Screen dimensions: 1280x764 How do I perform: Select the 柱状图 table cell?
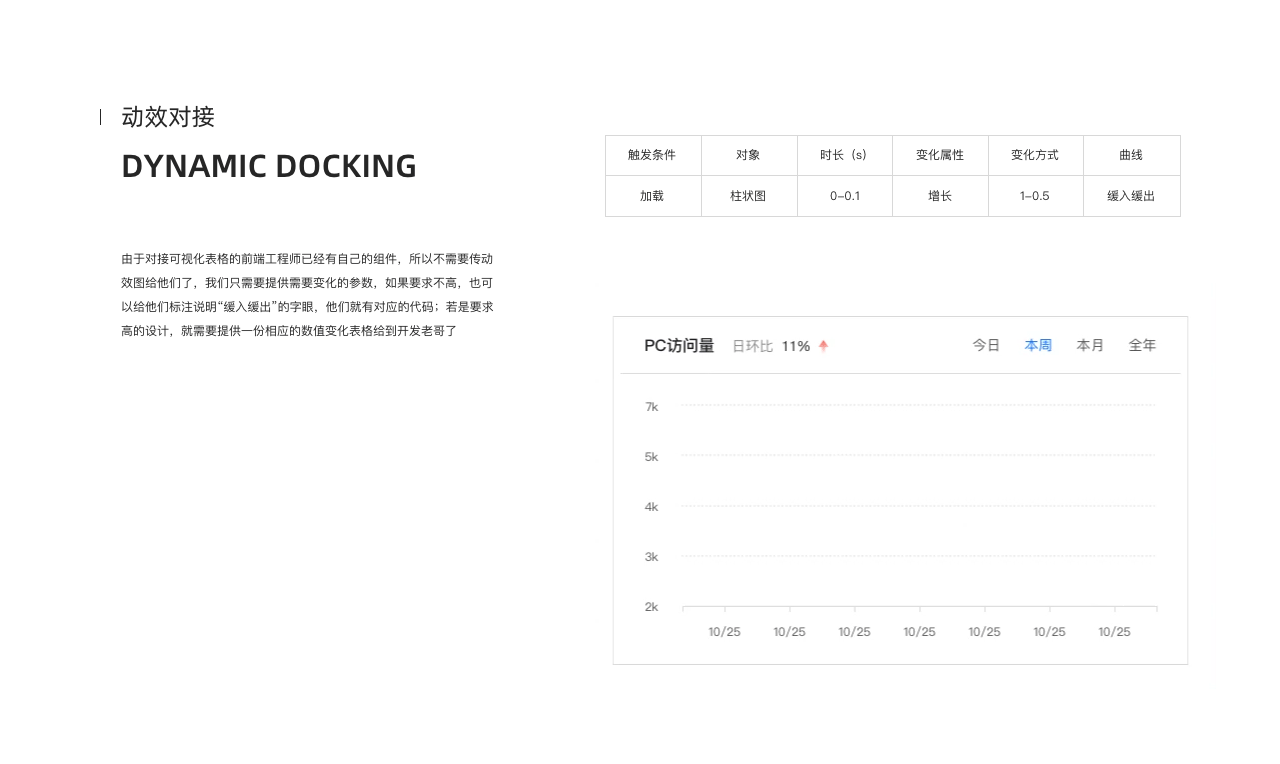[x=749, y=196]
